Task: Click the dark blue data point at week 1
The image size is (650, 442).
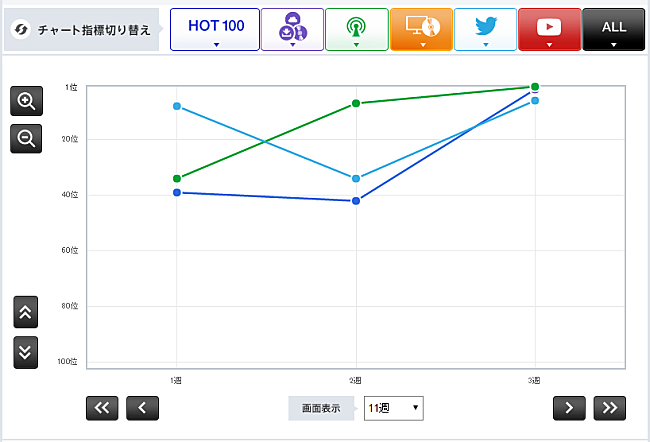Action: click(x=177, y=192)
